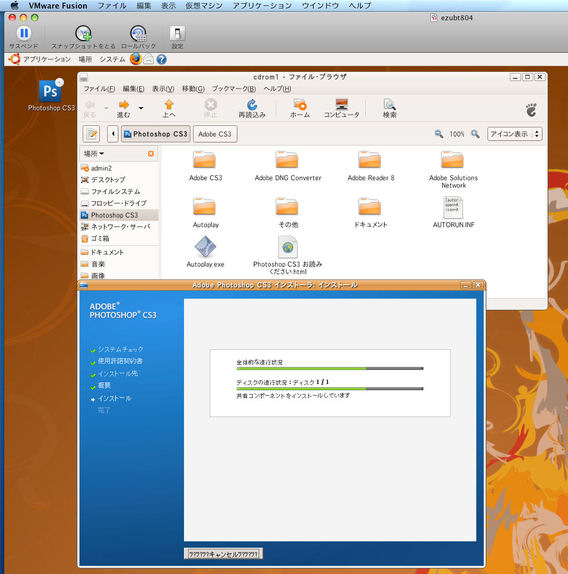
Task: Click the 100% zoom level text
Action: (457, 134)
